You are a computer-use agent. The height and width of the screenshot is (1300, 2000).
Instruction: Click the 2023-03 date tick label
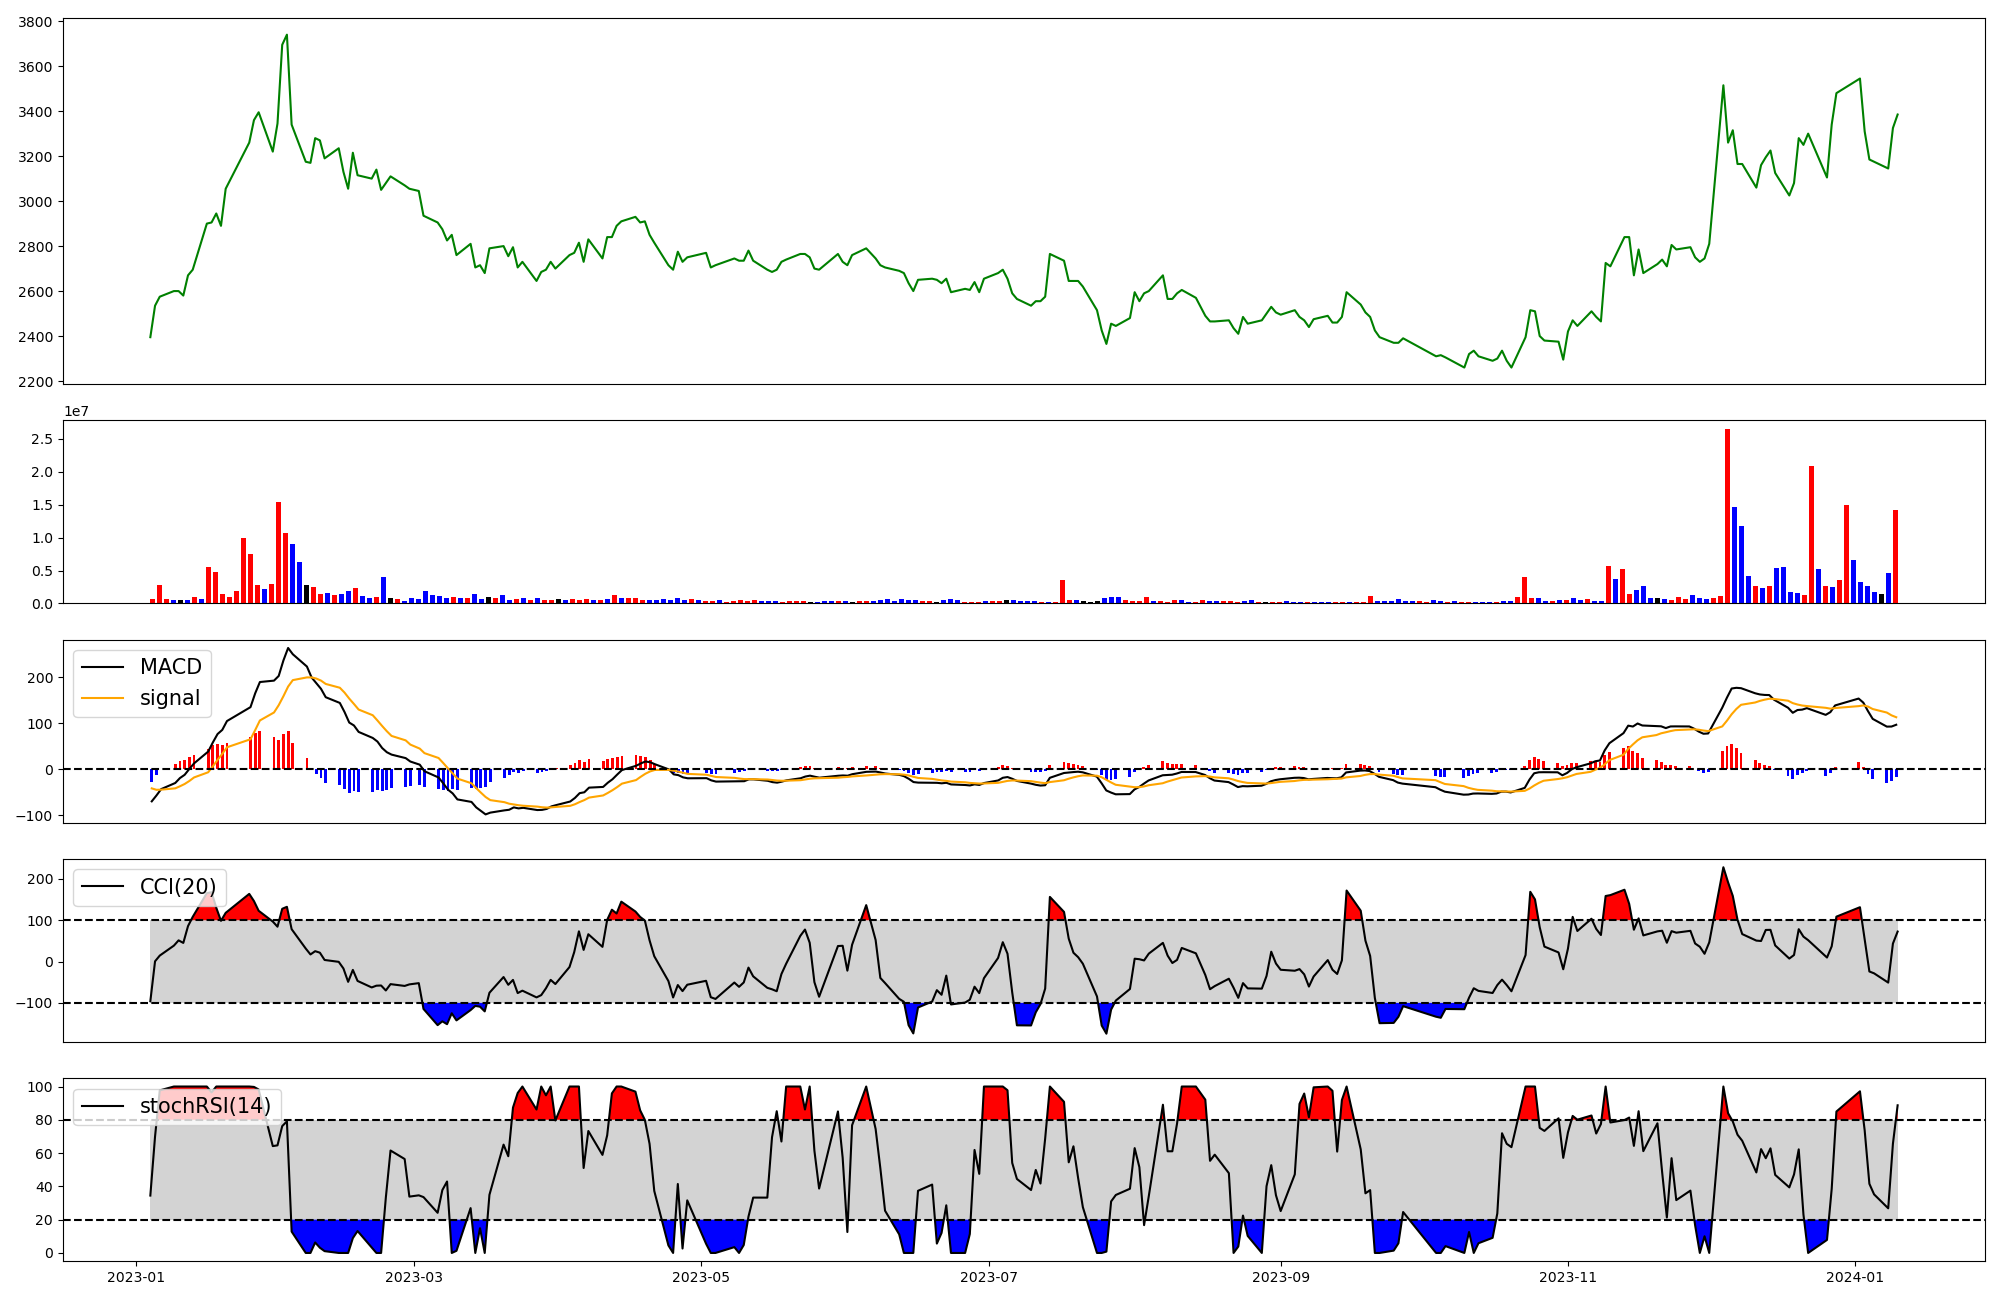pyautogui.click(x=413, y=1277)
